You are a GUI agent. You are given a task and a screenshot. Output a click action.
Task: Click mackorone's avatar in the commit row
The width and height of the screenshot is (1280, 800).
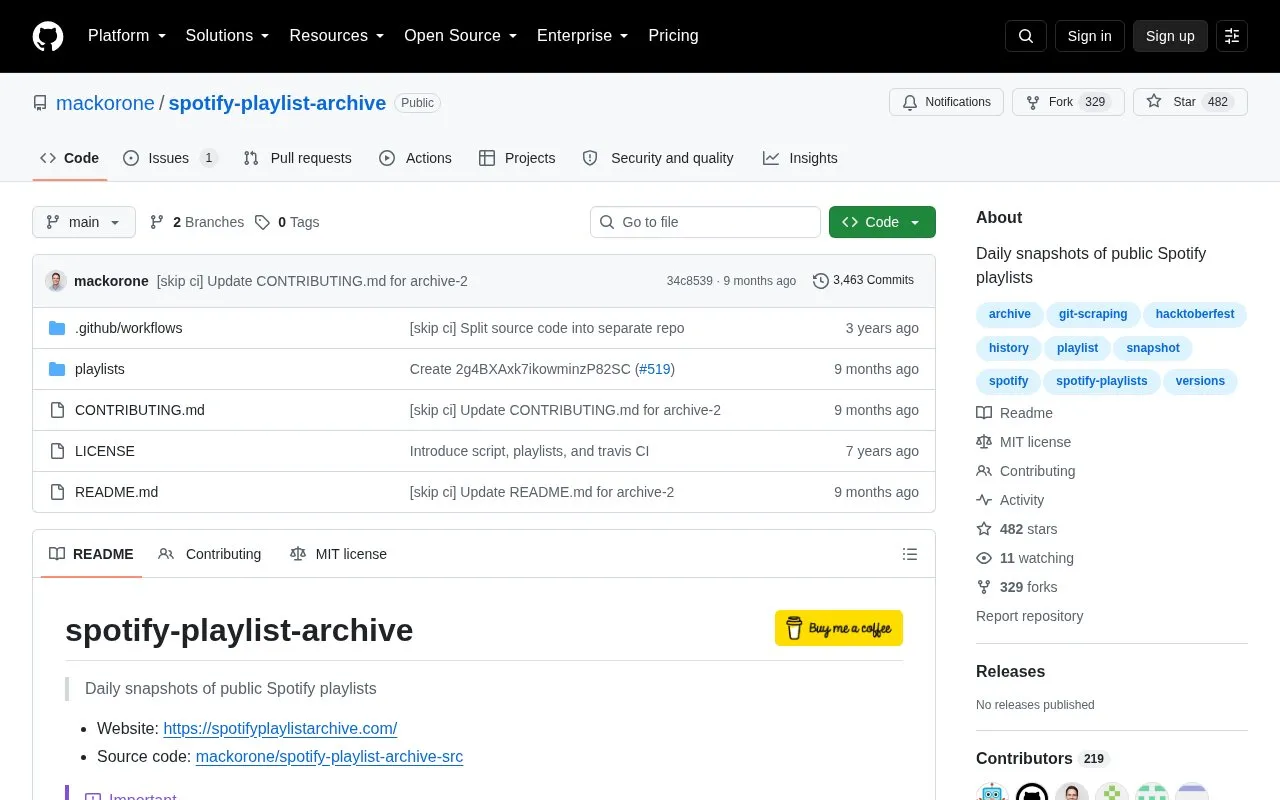click(x=56, y=281)
